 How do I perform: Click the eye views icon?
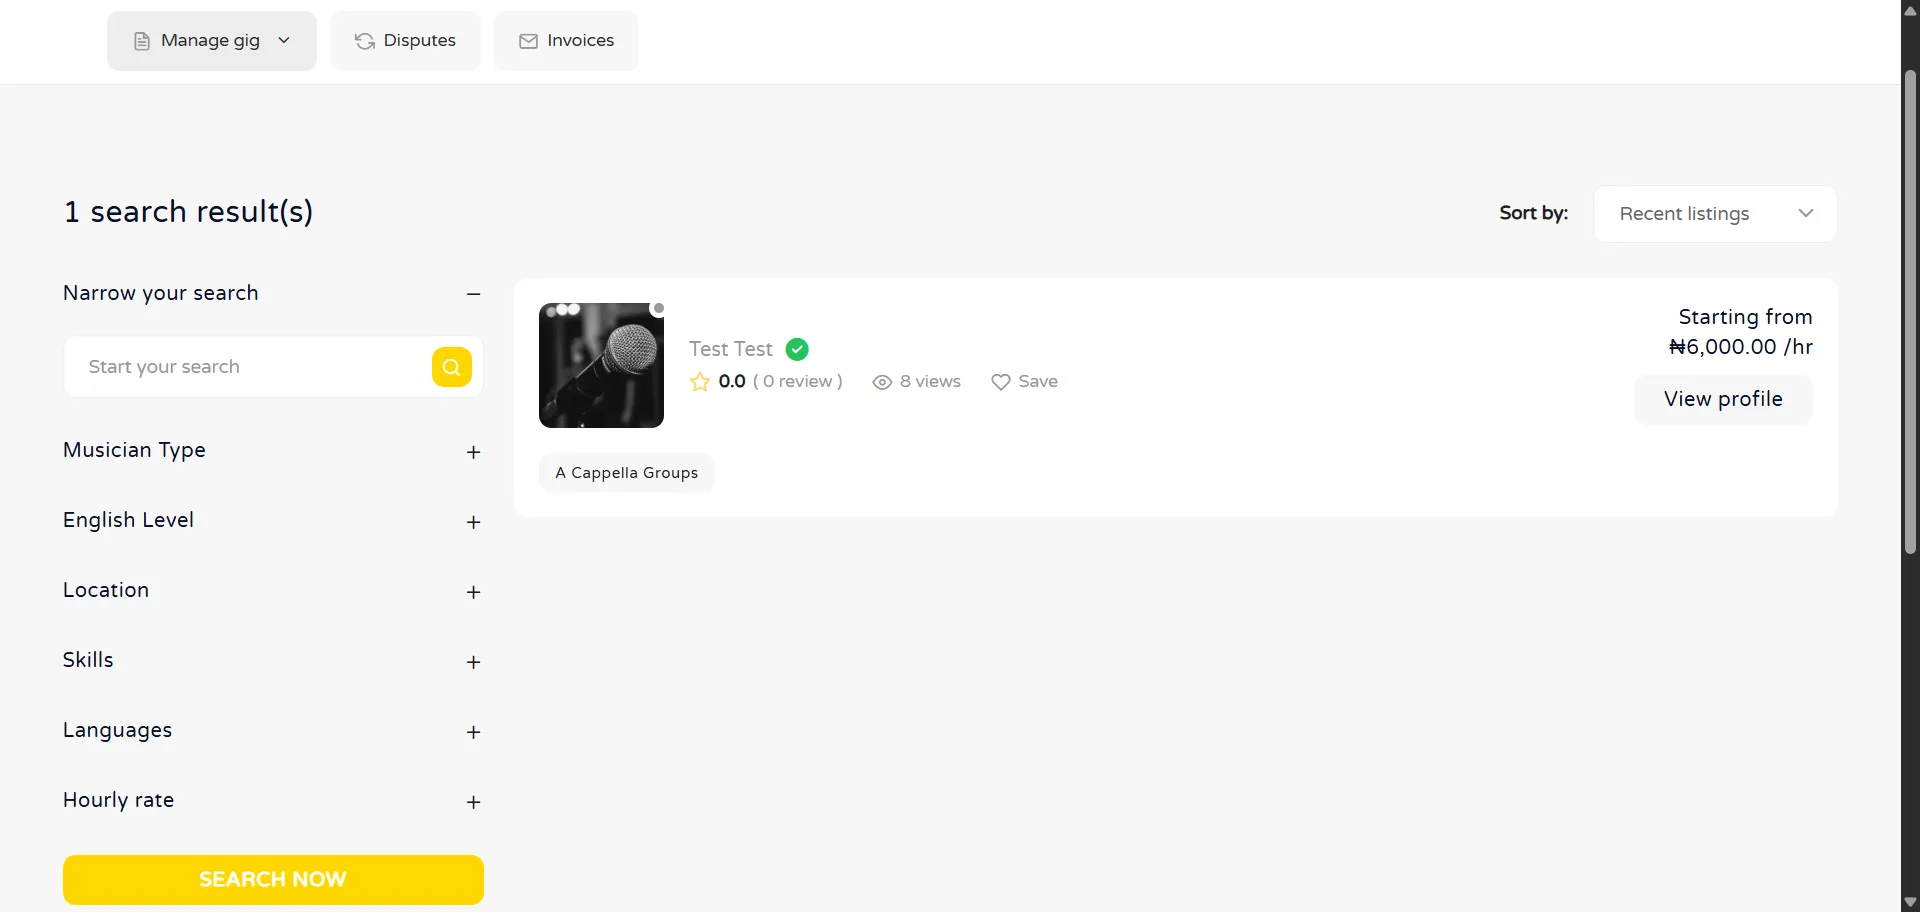(882, 382)
